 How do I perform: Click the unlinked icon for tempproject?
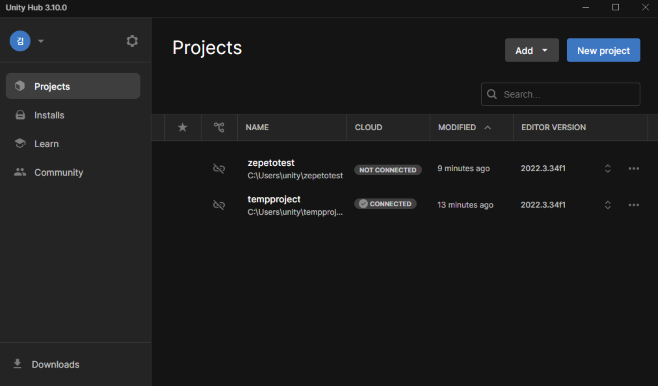(x=219, y=205)
